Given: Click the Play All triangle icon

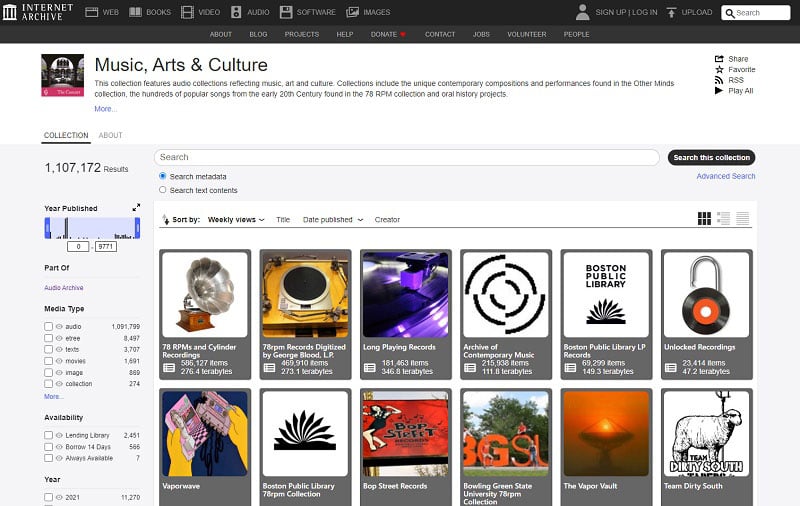Looking at the screenshot, I should tap(719, 91).
